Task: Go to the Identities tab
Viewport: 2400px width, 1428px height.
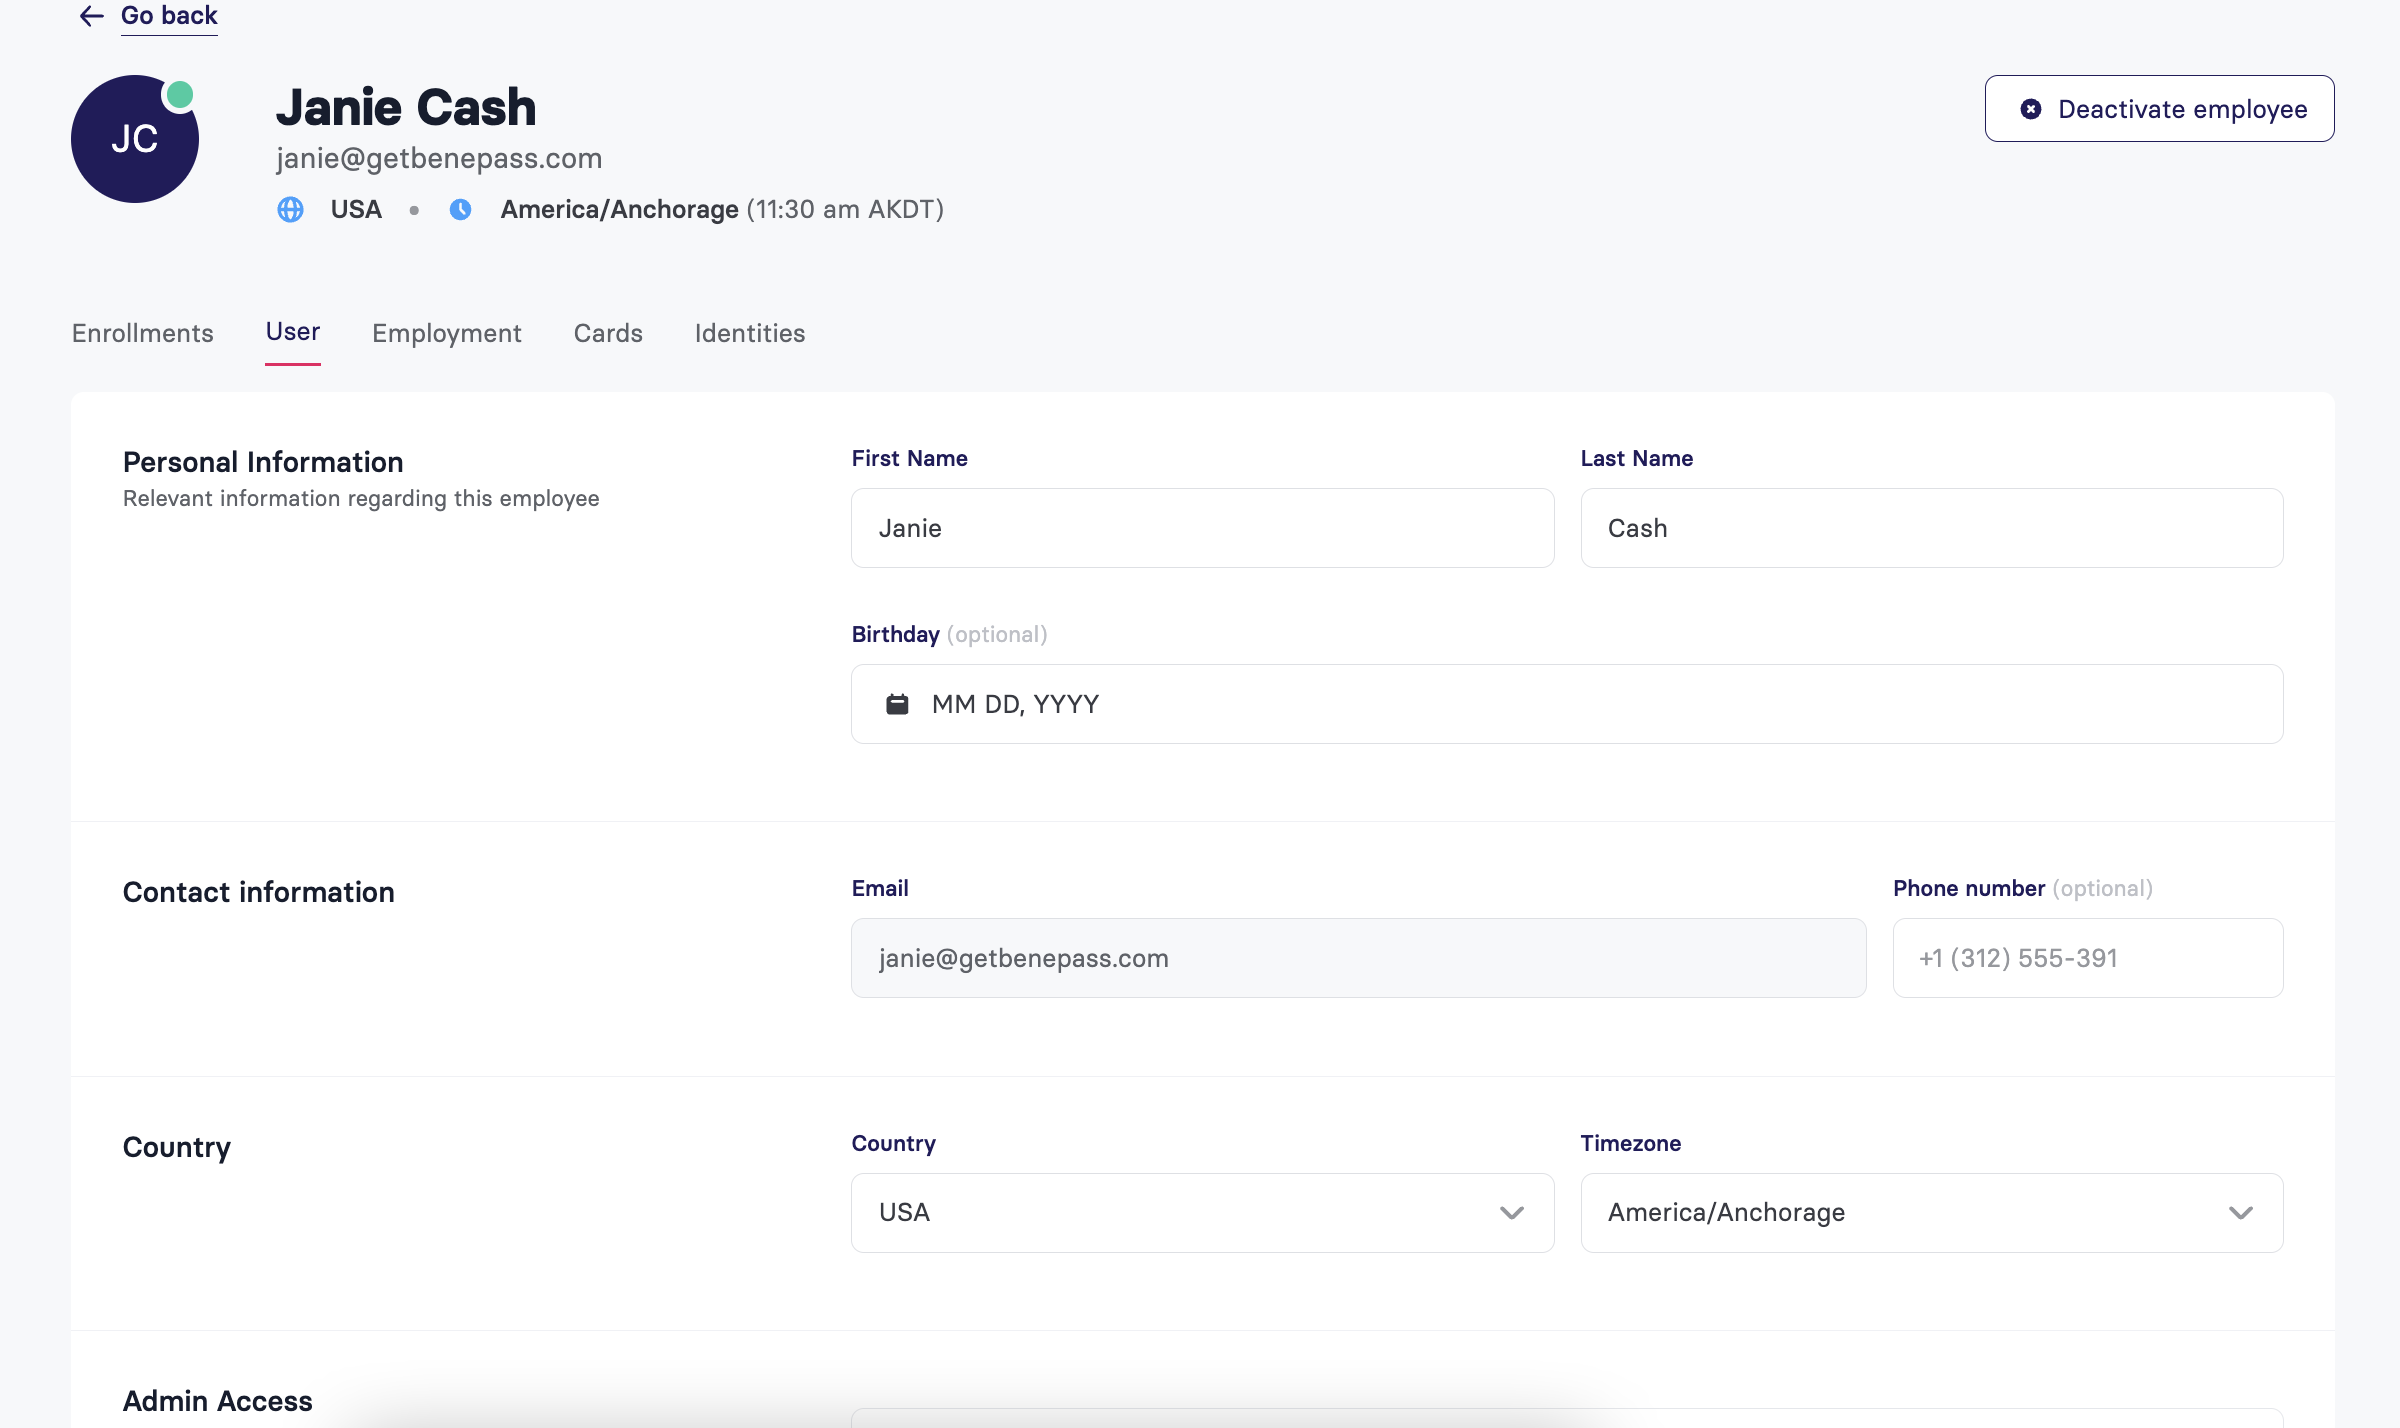Action: [750, 333]
